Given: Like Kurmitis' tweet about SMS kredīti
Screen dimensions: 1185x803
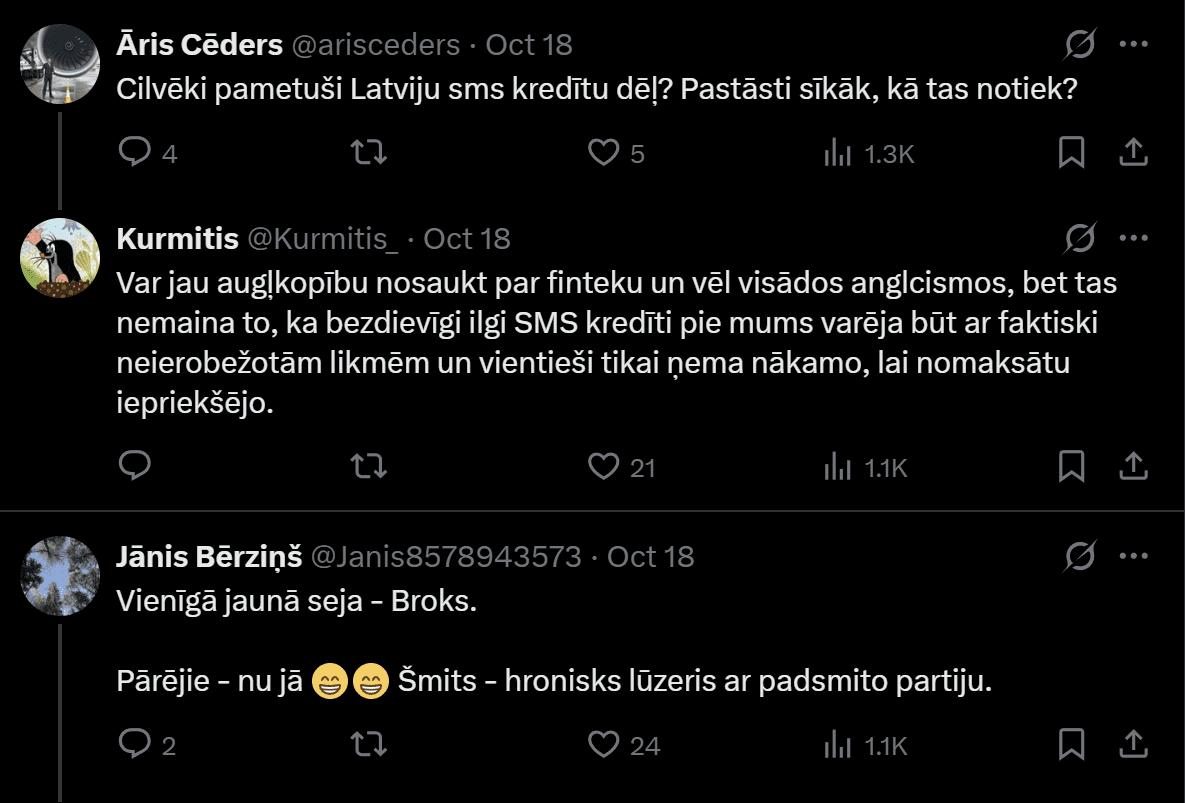Looking at the screenshot, I should coord(603,466).
